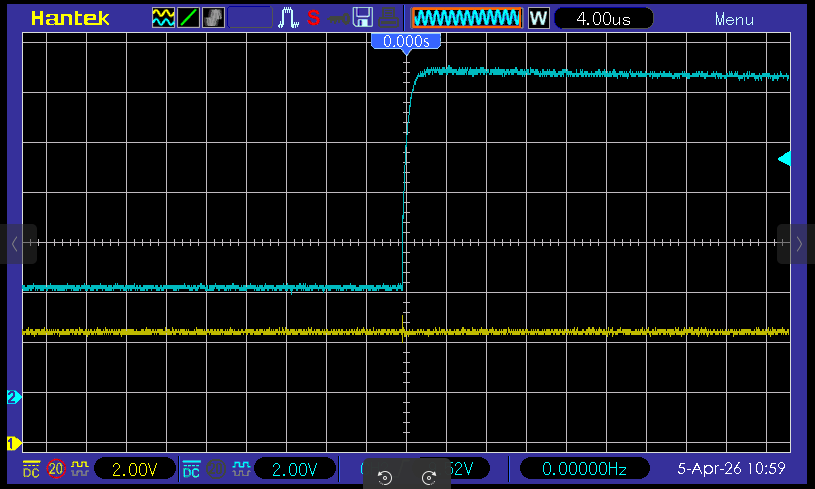Toggle the W window zoom indicator

tap(538, 18)
